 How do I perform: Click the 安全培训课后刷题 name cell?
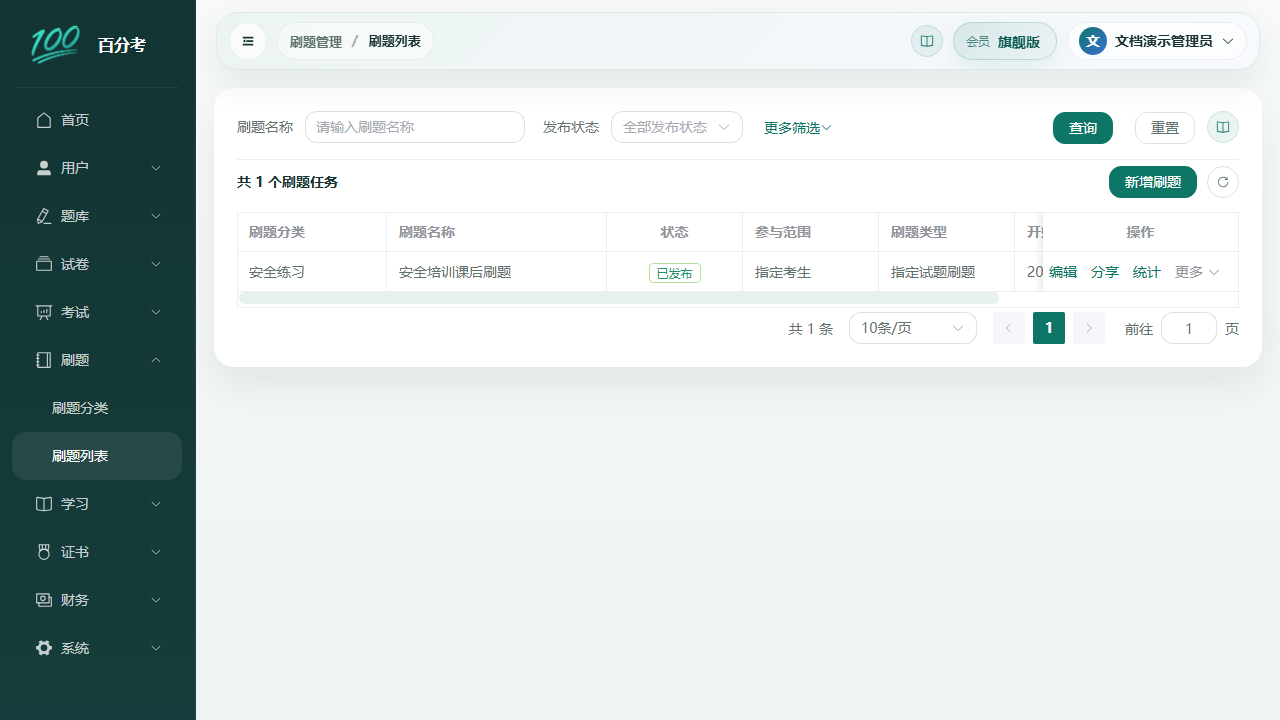(497, 272)
